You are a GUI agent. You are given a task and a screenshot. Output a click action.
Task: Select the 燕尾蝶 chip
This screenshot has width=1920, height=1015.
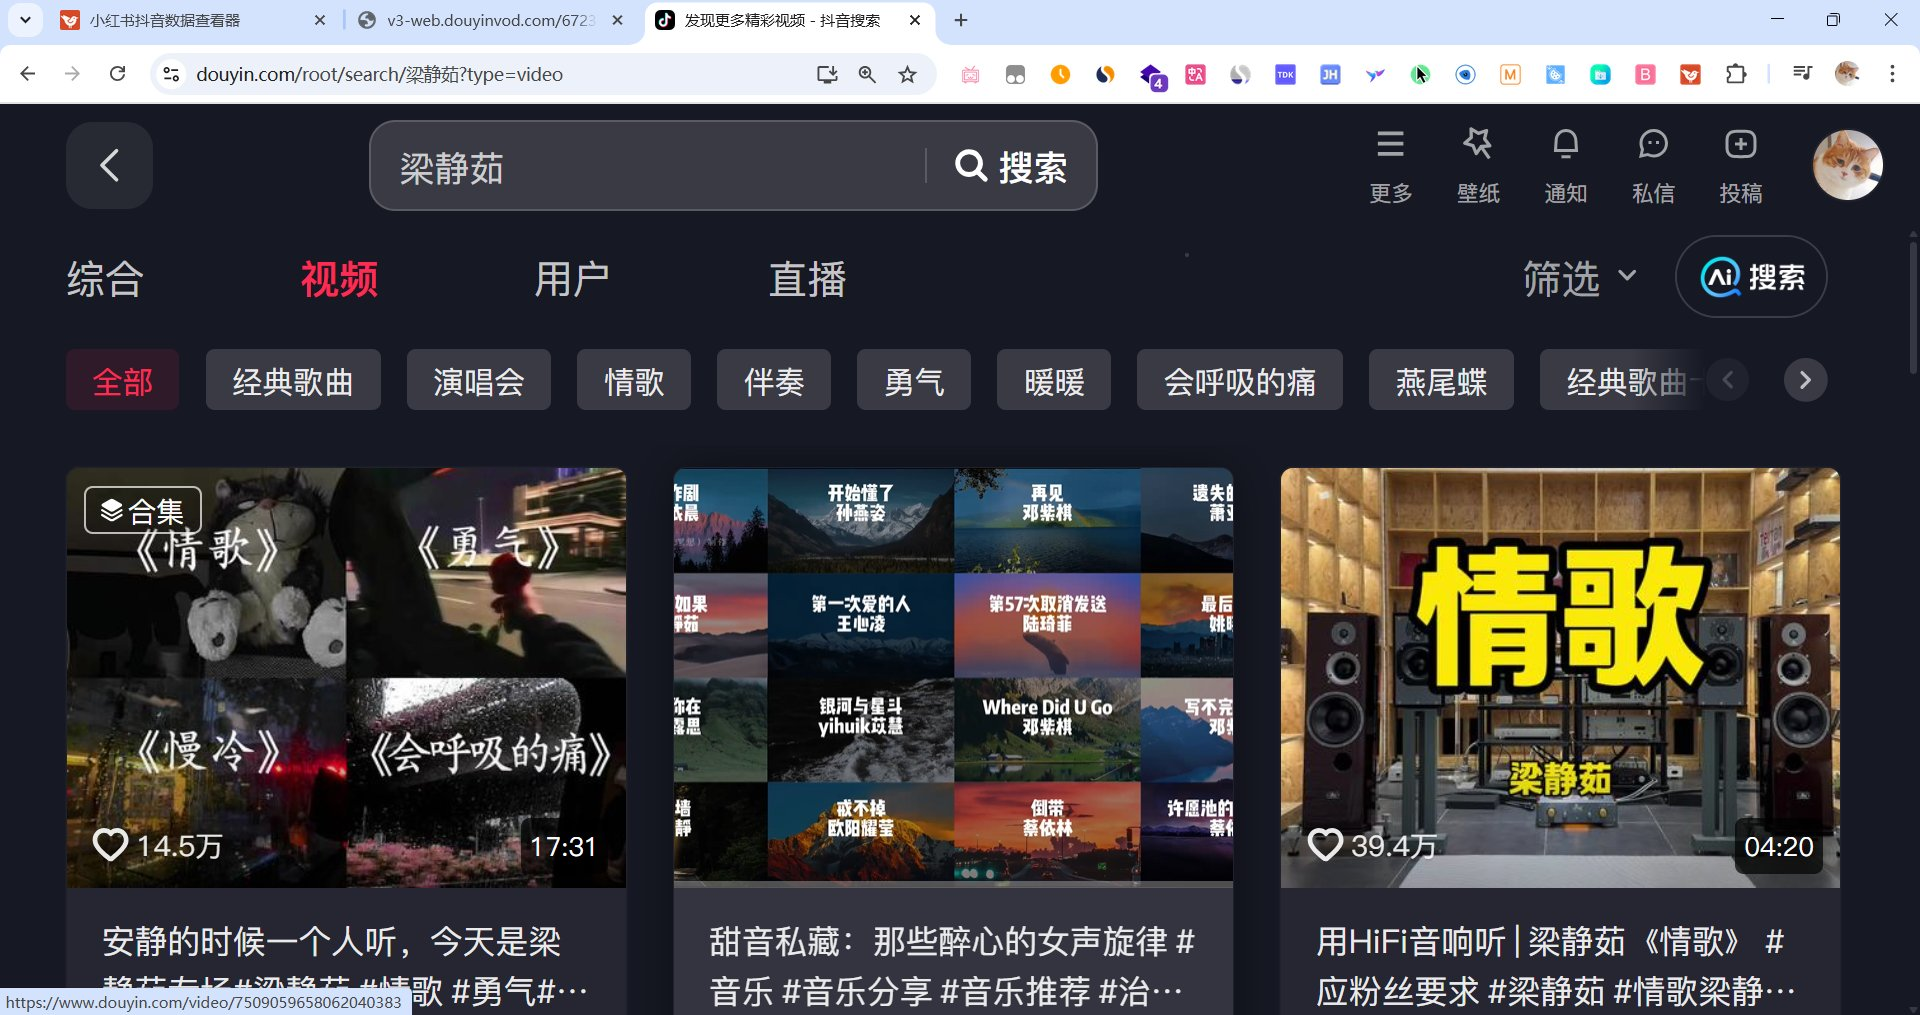[x=1441, y=380]
